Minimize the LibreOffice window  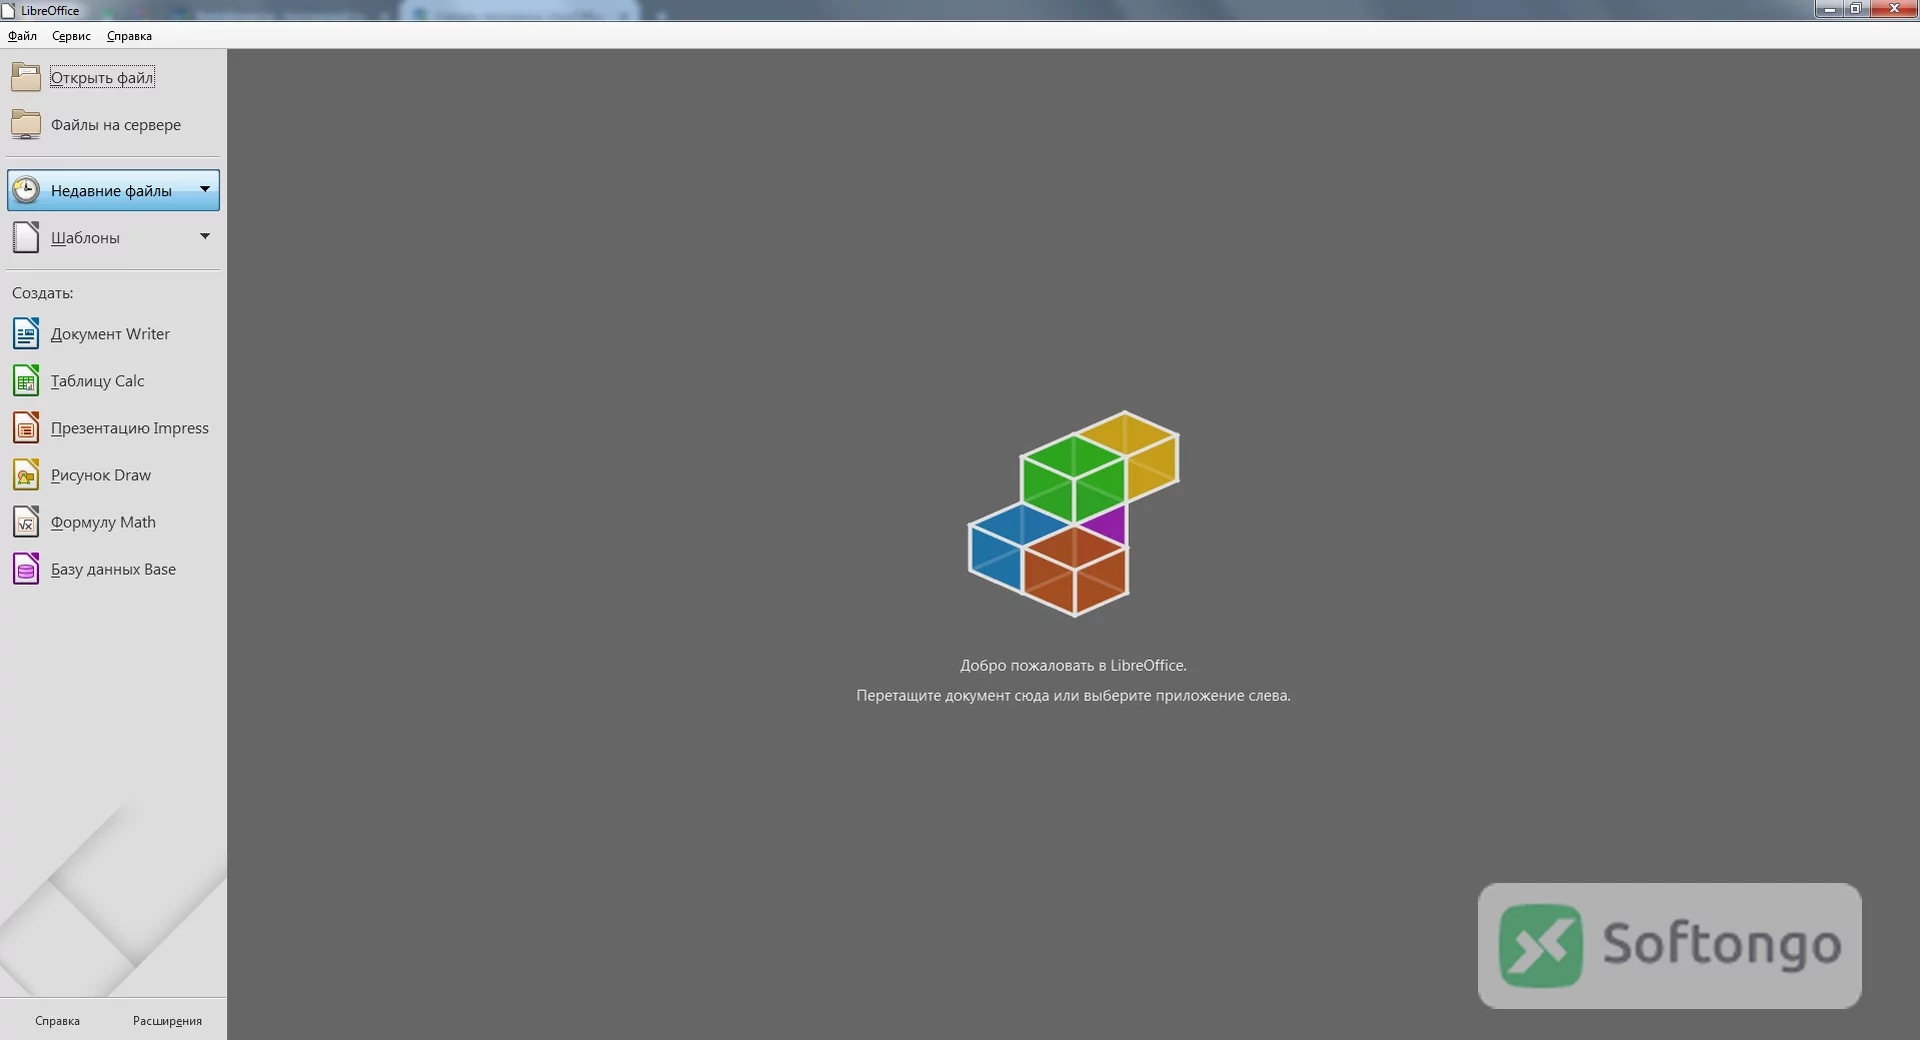(x=1829, y=9)
